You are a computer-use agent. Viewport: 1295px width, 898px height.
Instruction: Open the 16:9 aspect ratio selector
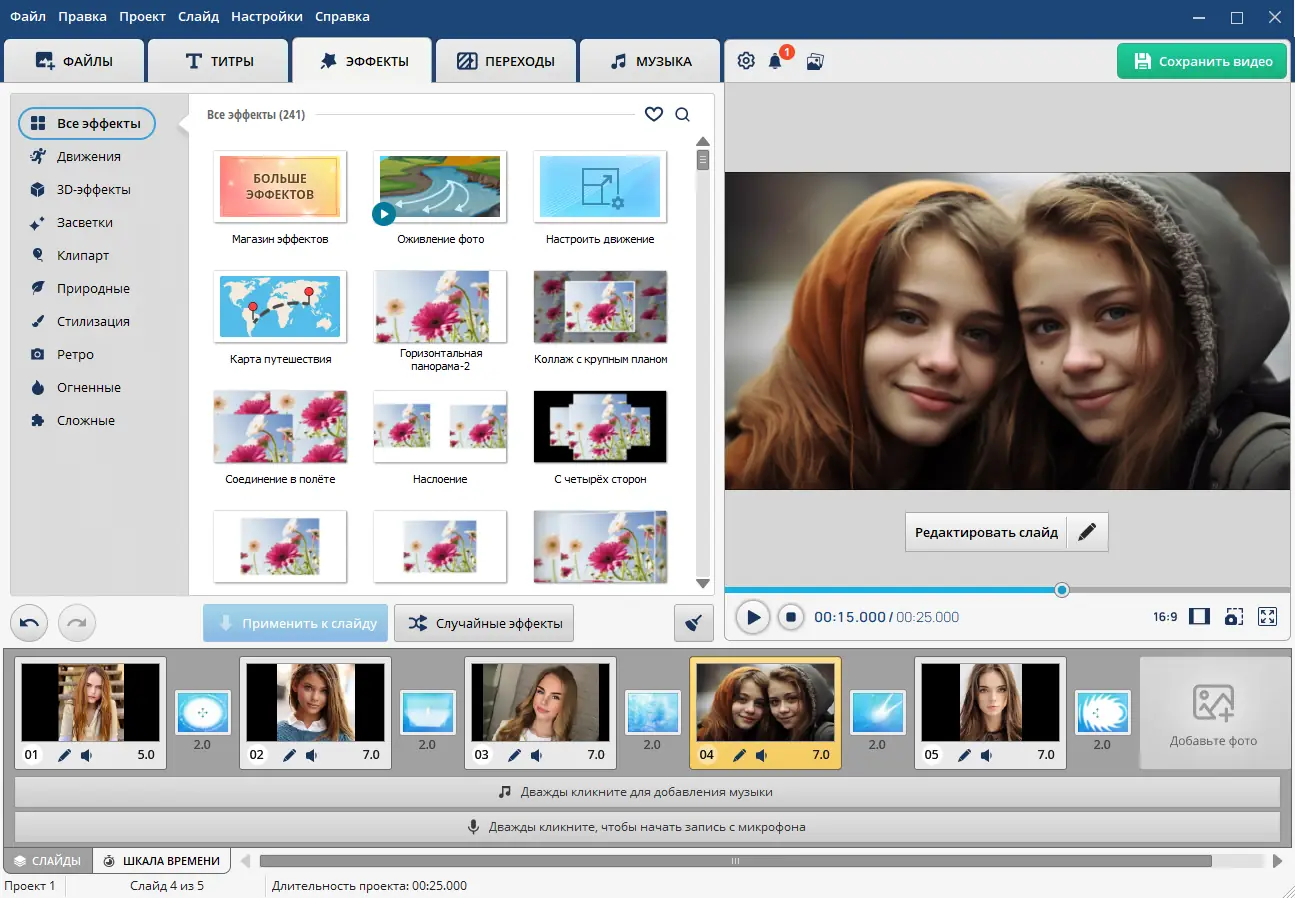pos(1165,617)
